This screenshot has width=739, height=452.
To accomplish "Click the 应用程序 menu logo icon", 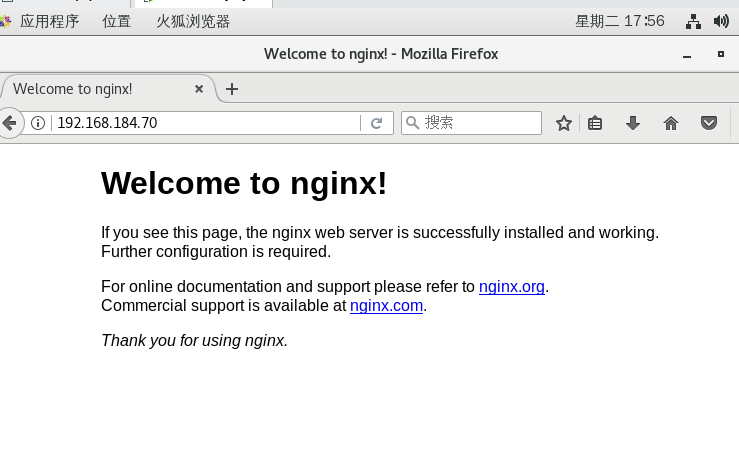I will 5,21.
